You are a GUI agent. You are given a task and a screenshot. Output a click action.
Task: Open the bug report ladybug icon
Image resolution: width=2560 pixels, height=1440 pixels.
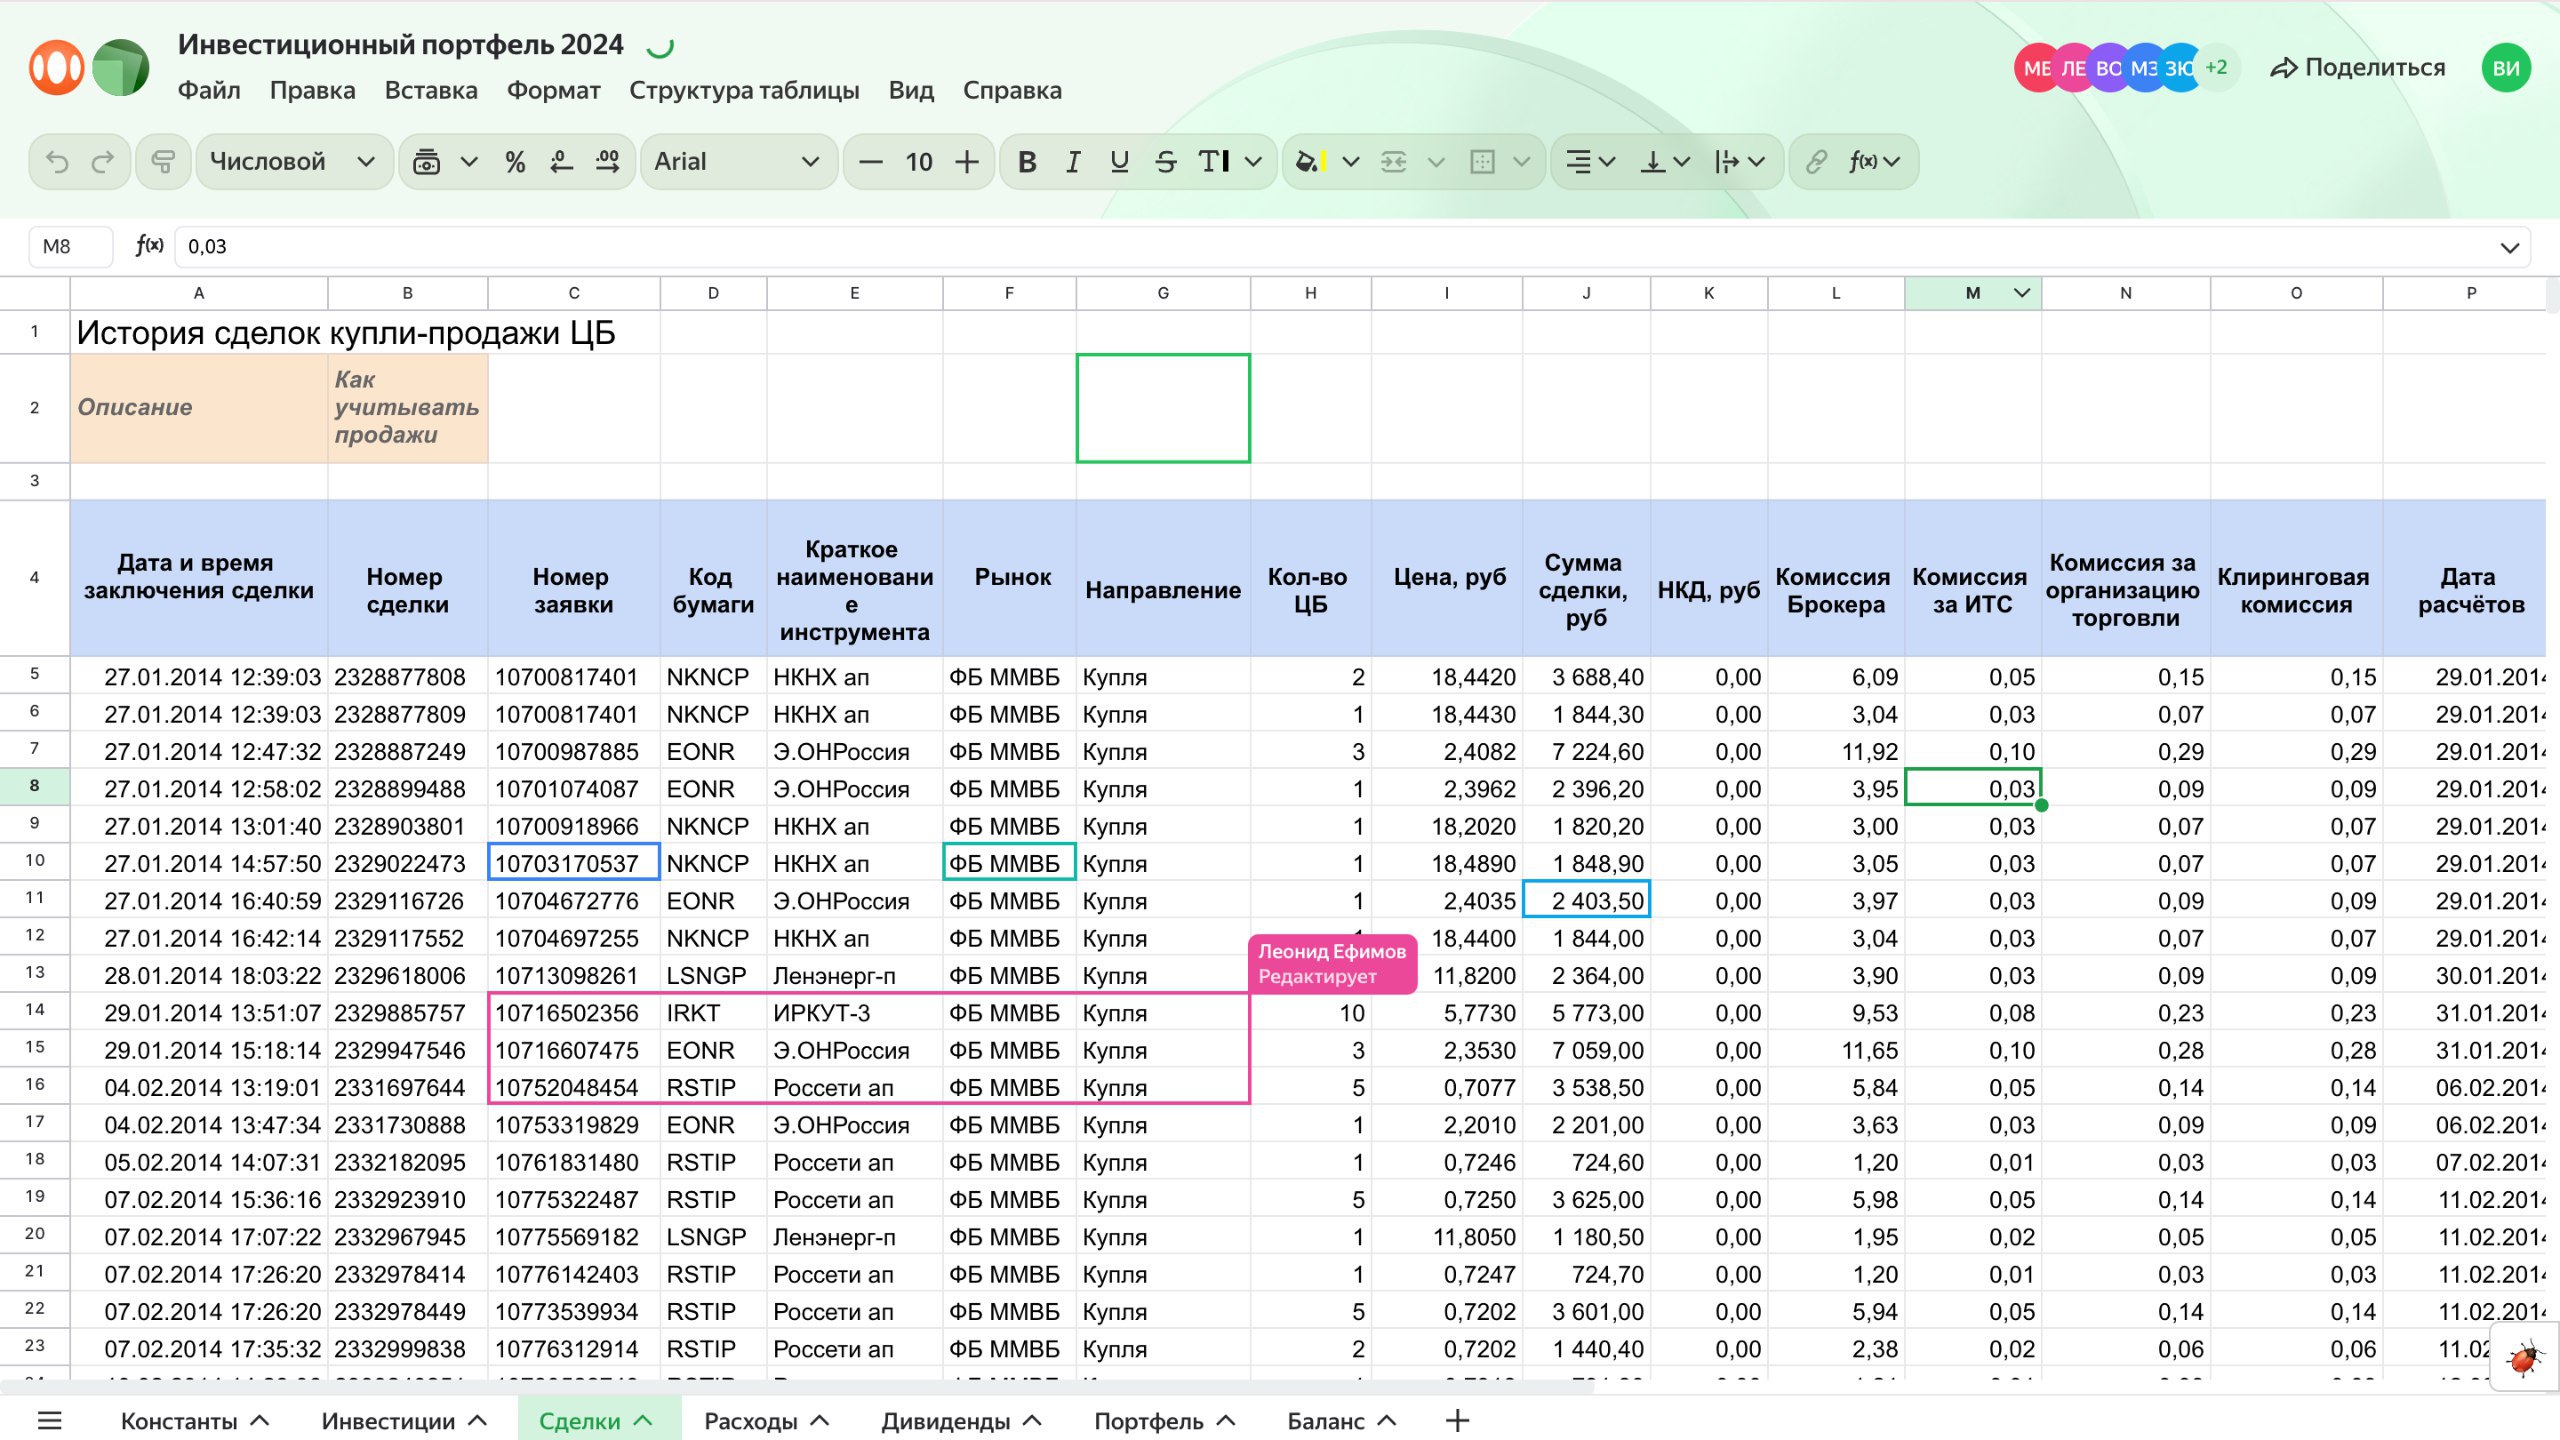tap(2524, 1358)
